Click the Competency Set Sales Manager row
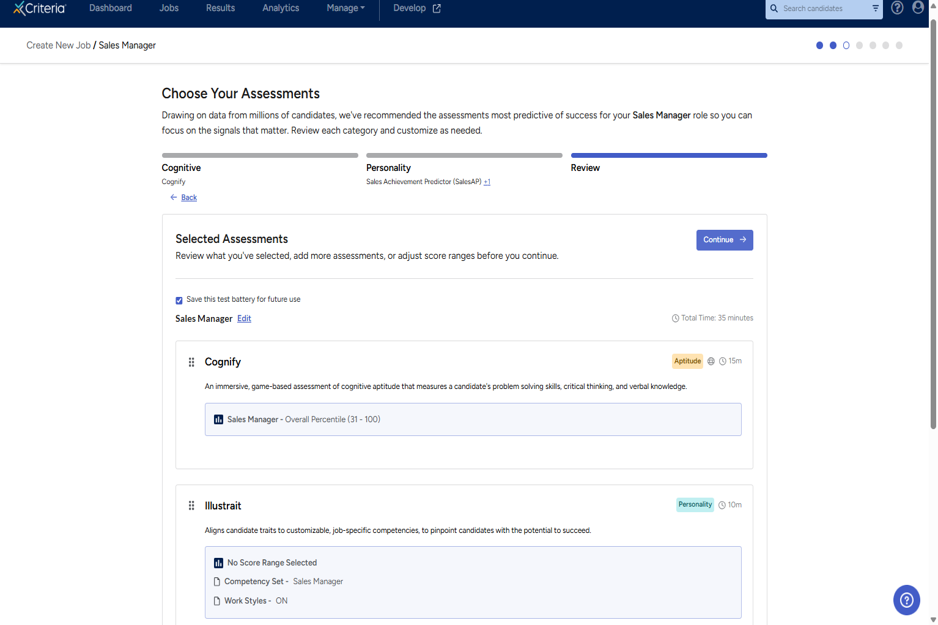The image size is (938, 625). click(278, 581)
